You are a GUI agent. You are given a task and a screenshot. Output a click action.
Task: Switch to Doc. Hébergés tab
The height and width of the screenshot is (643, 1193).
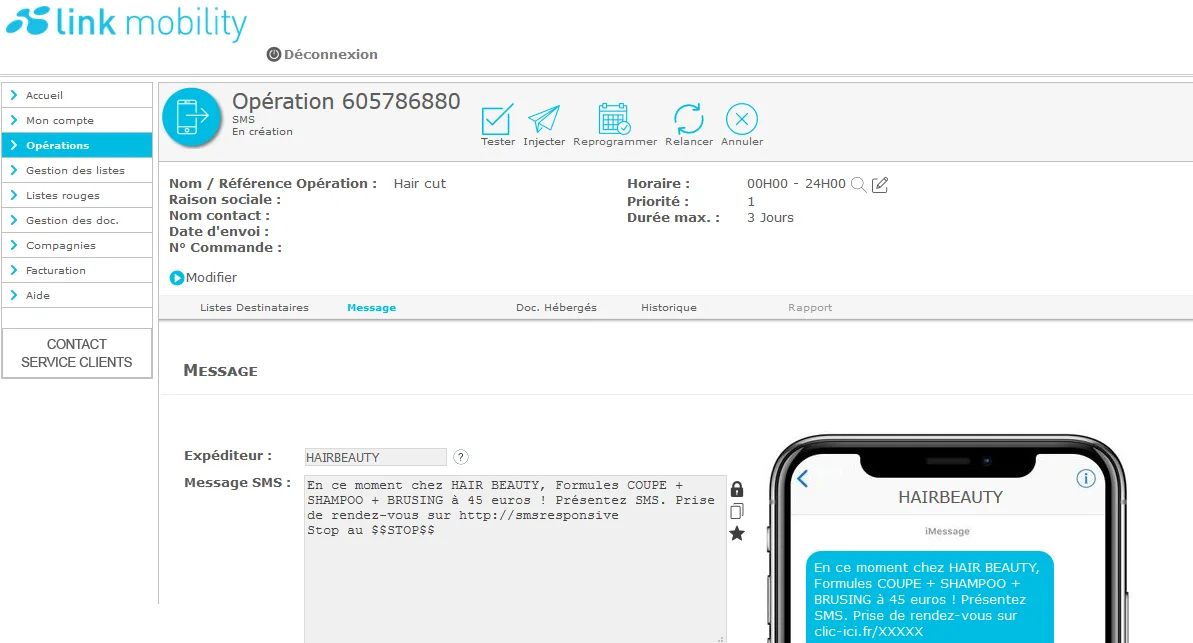[x=556, y=307]
